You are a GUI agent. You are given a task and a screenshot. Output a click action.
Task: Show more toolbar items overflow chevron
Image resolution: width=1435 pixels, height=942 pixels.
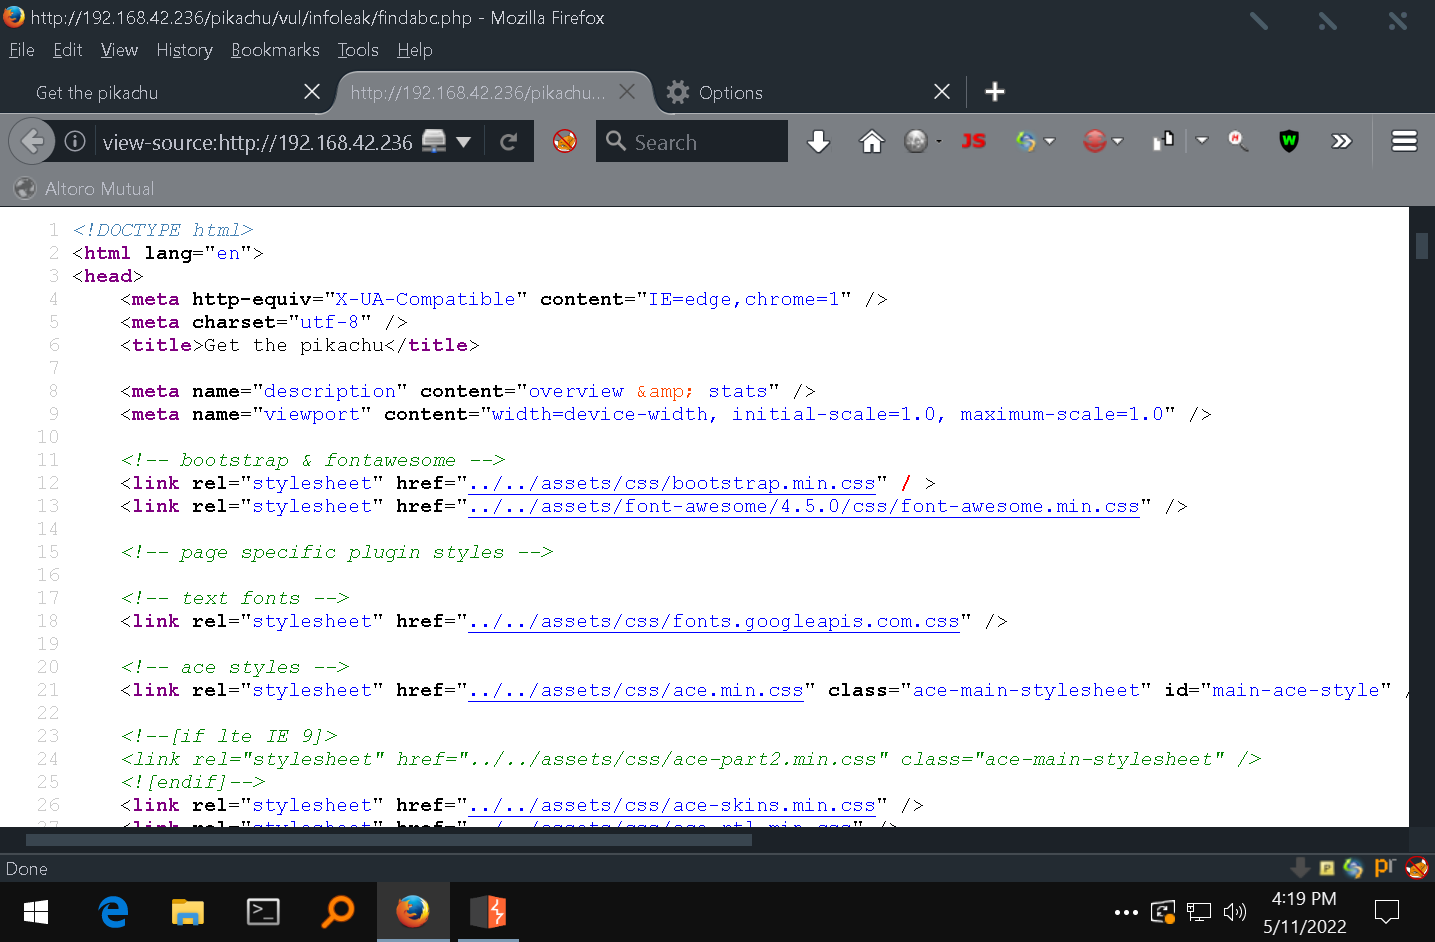pyautogui.click(x=1342, y=142)
